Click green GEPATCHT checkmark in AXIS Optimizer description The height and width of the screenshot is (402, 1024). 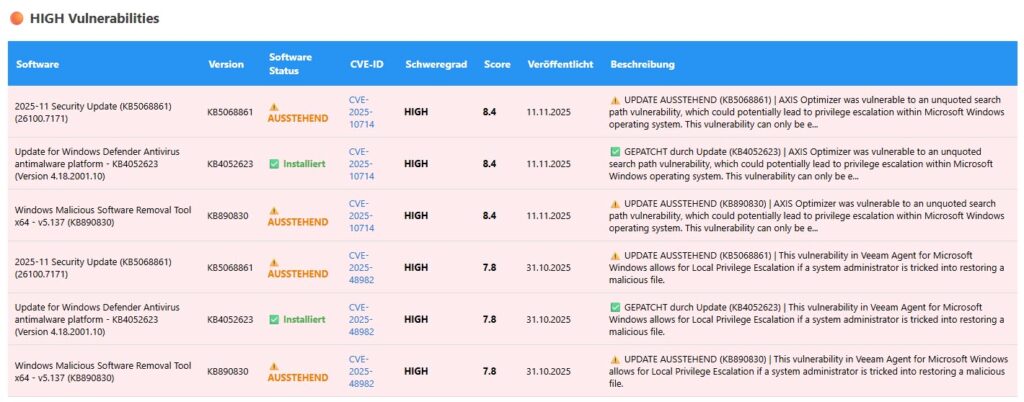pos(615,151)
